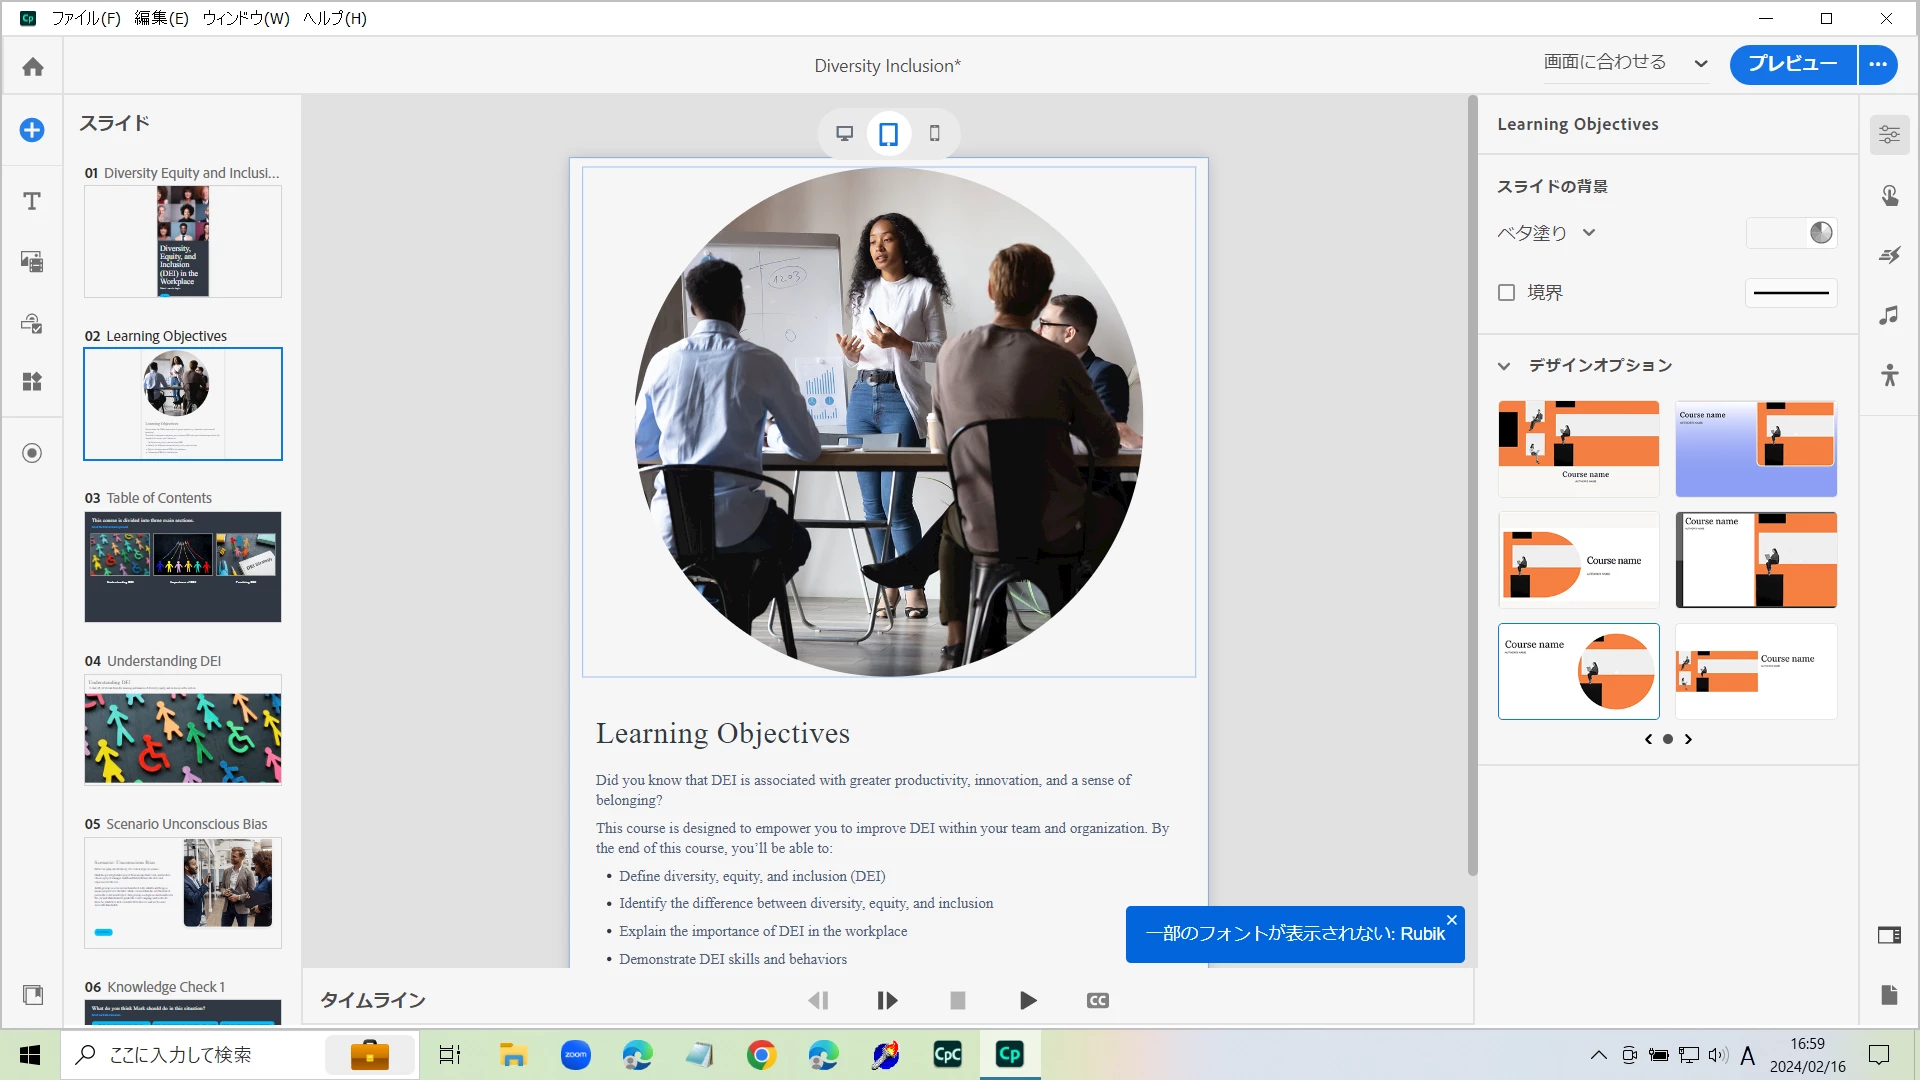Open the ベタ塗り fill type dropdown
Screen dimensions: 1920x1080
[x=1546, y=233]
